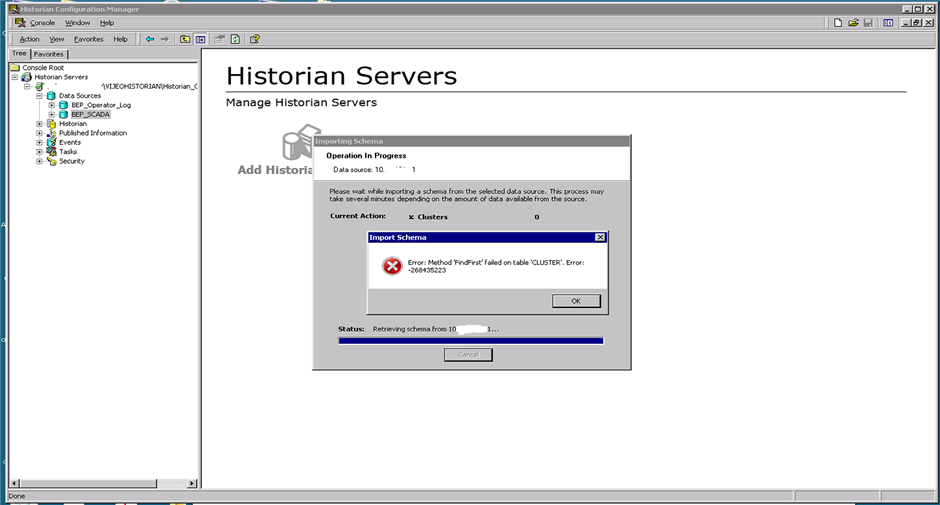Click the Forward arrow toolbar icon
The width and height of the screenshot is (940, 505).
[x=164, y=39]
